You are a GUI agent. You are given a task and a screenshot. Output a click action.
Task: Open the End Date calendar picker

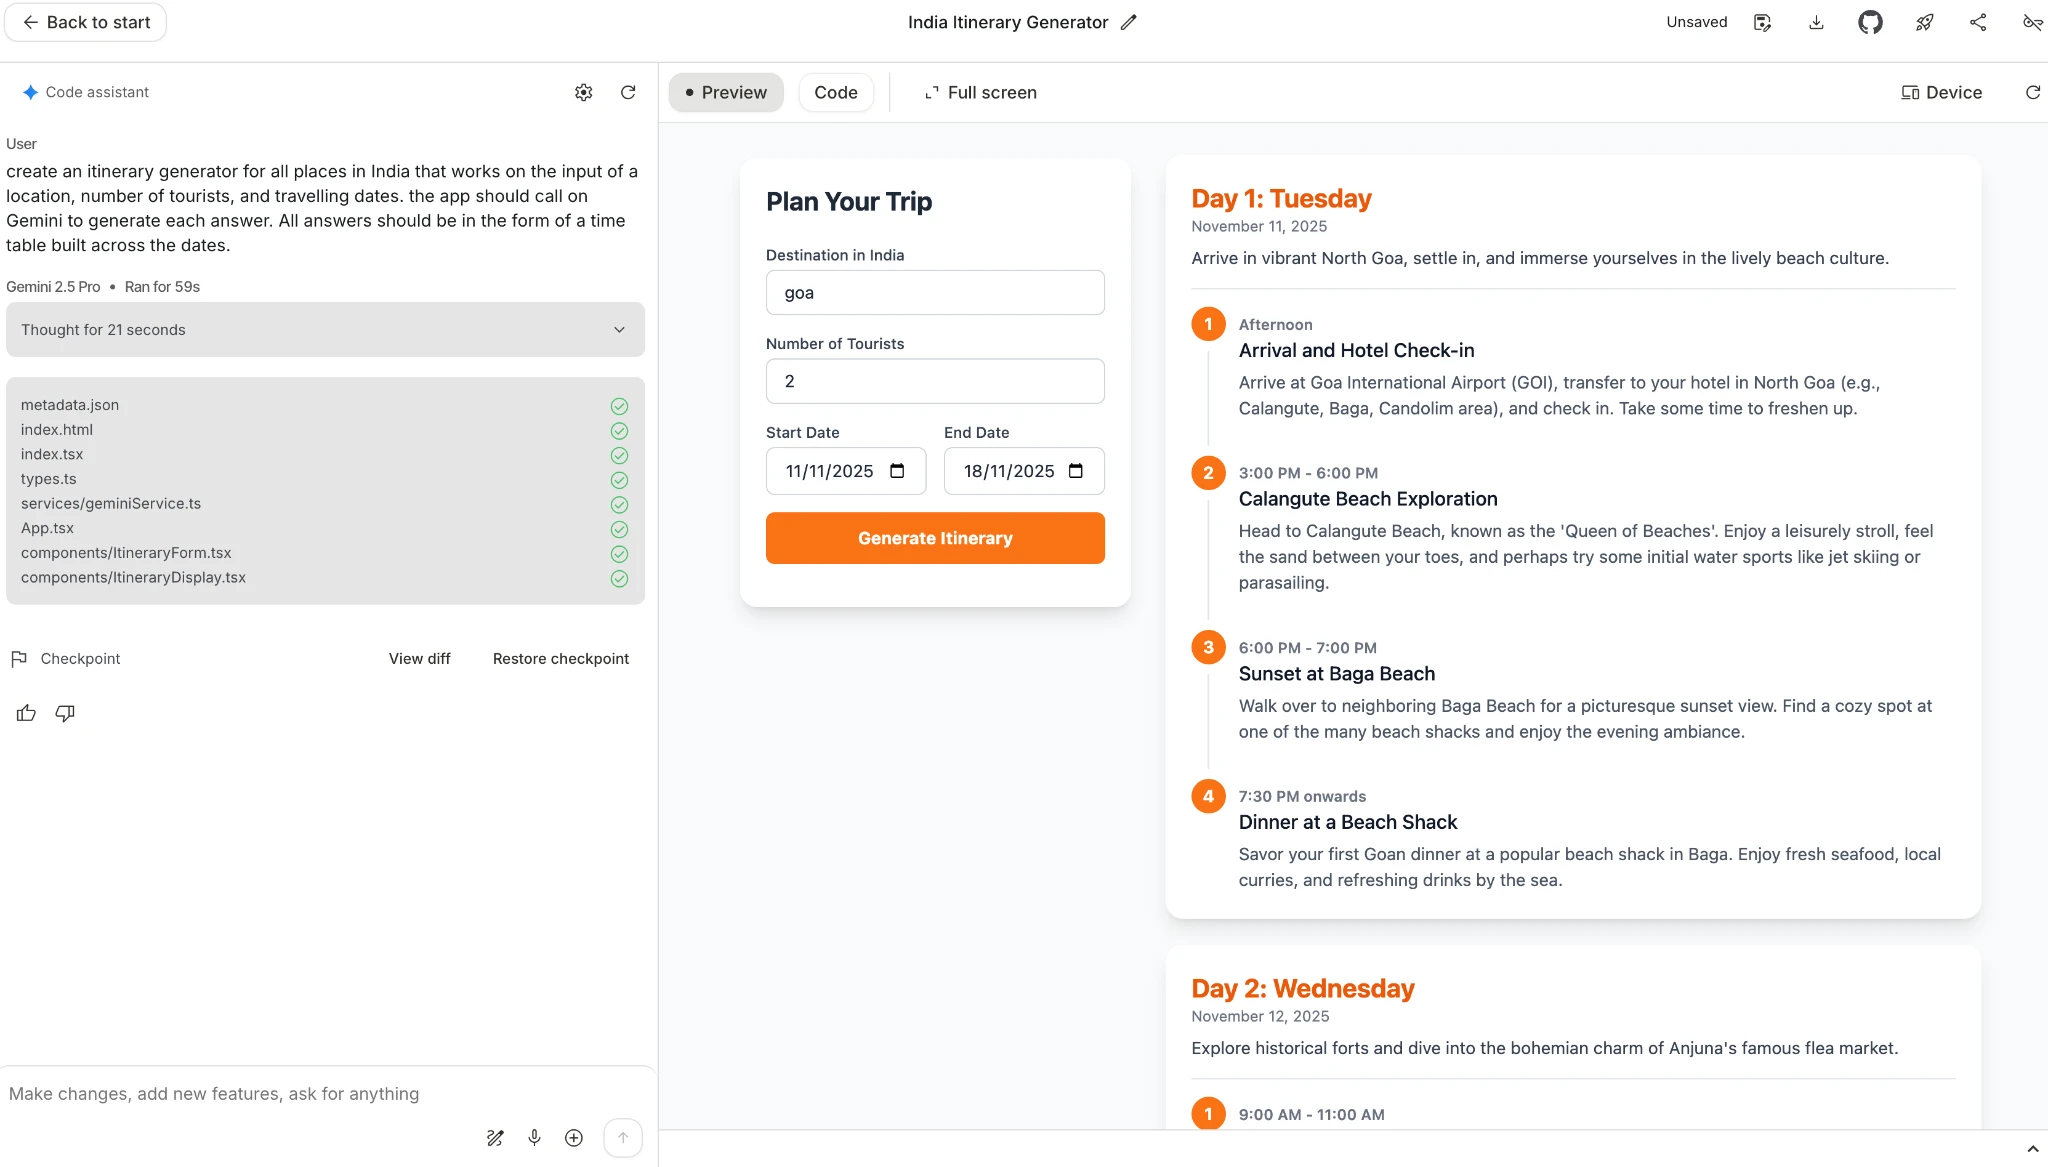(1076, 471)
